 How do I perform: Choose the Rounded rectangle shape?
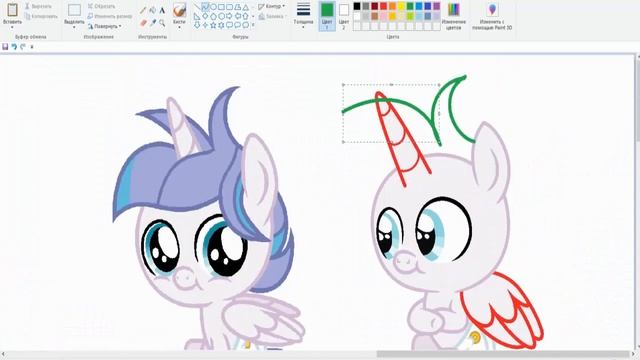(x=229, y=7)
